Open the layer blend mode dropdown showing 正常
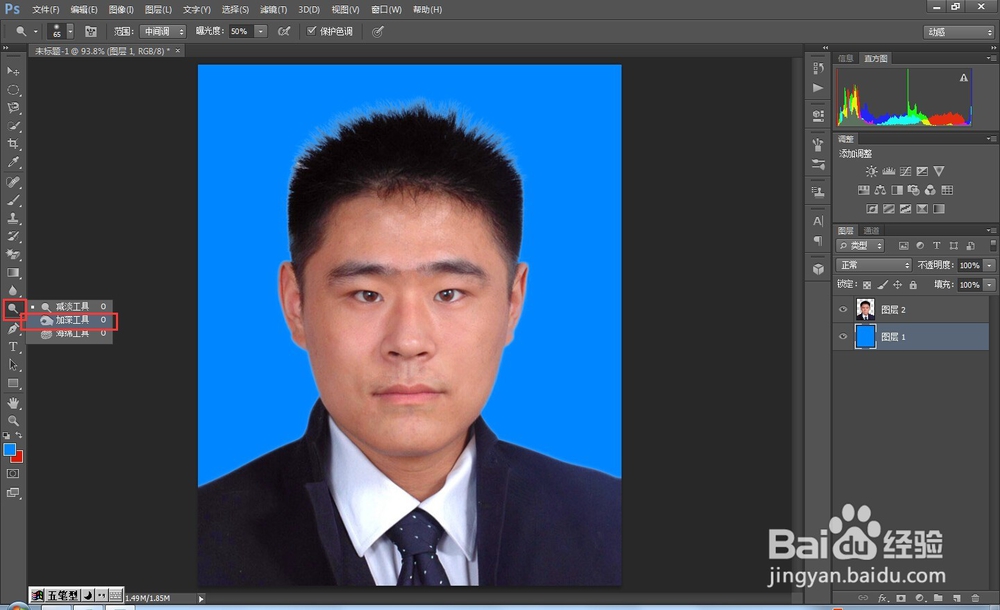 click(872, 264)
